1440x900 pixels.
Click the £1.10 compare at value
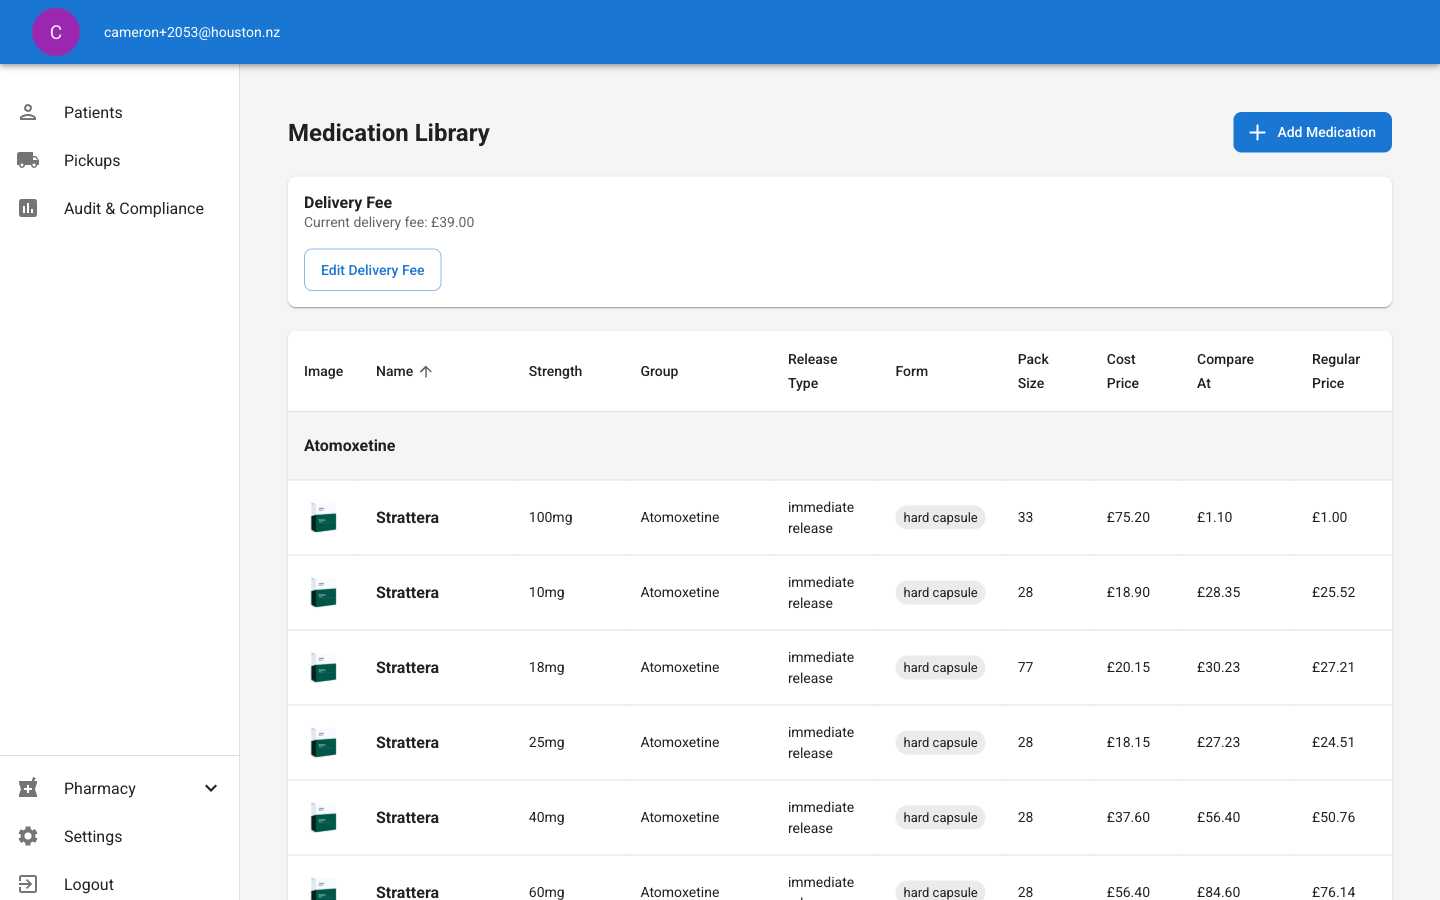coord(1214,517)
